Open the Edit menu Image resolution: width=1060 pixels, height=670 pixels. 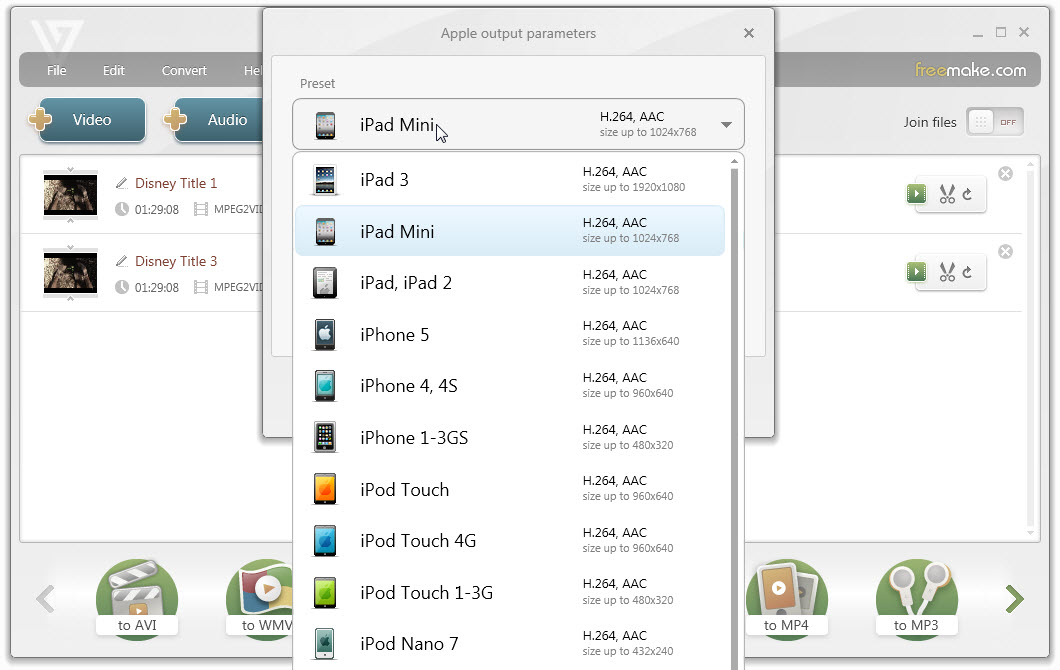coord(114,70)
